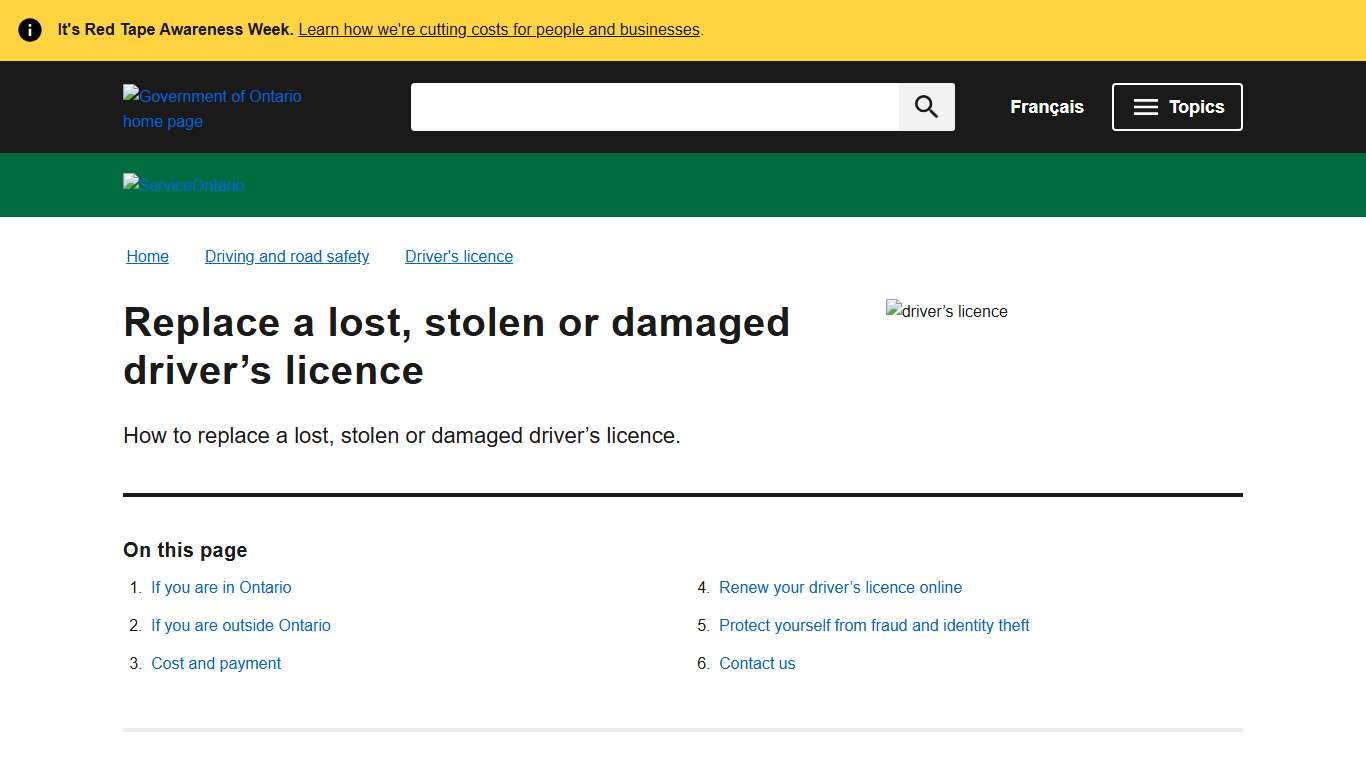Open the Driver's licence breadcrumb link
1366x768 pixels.
coord(458,256)
